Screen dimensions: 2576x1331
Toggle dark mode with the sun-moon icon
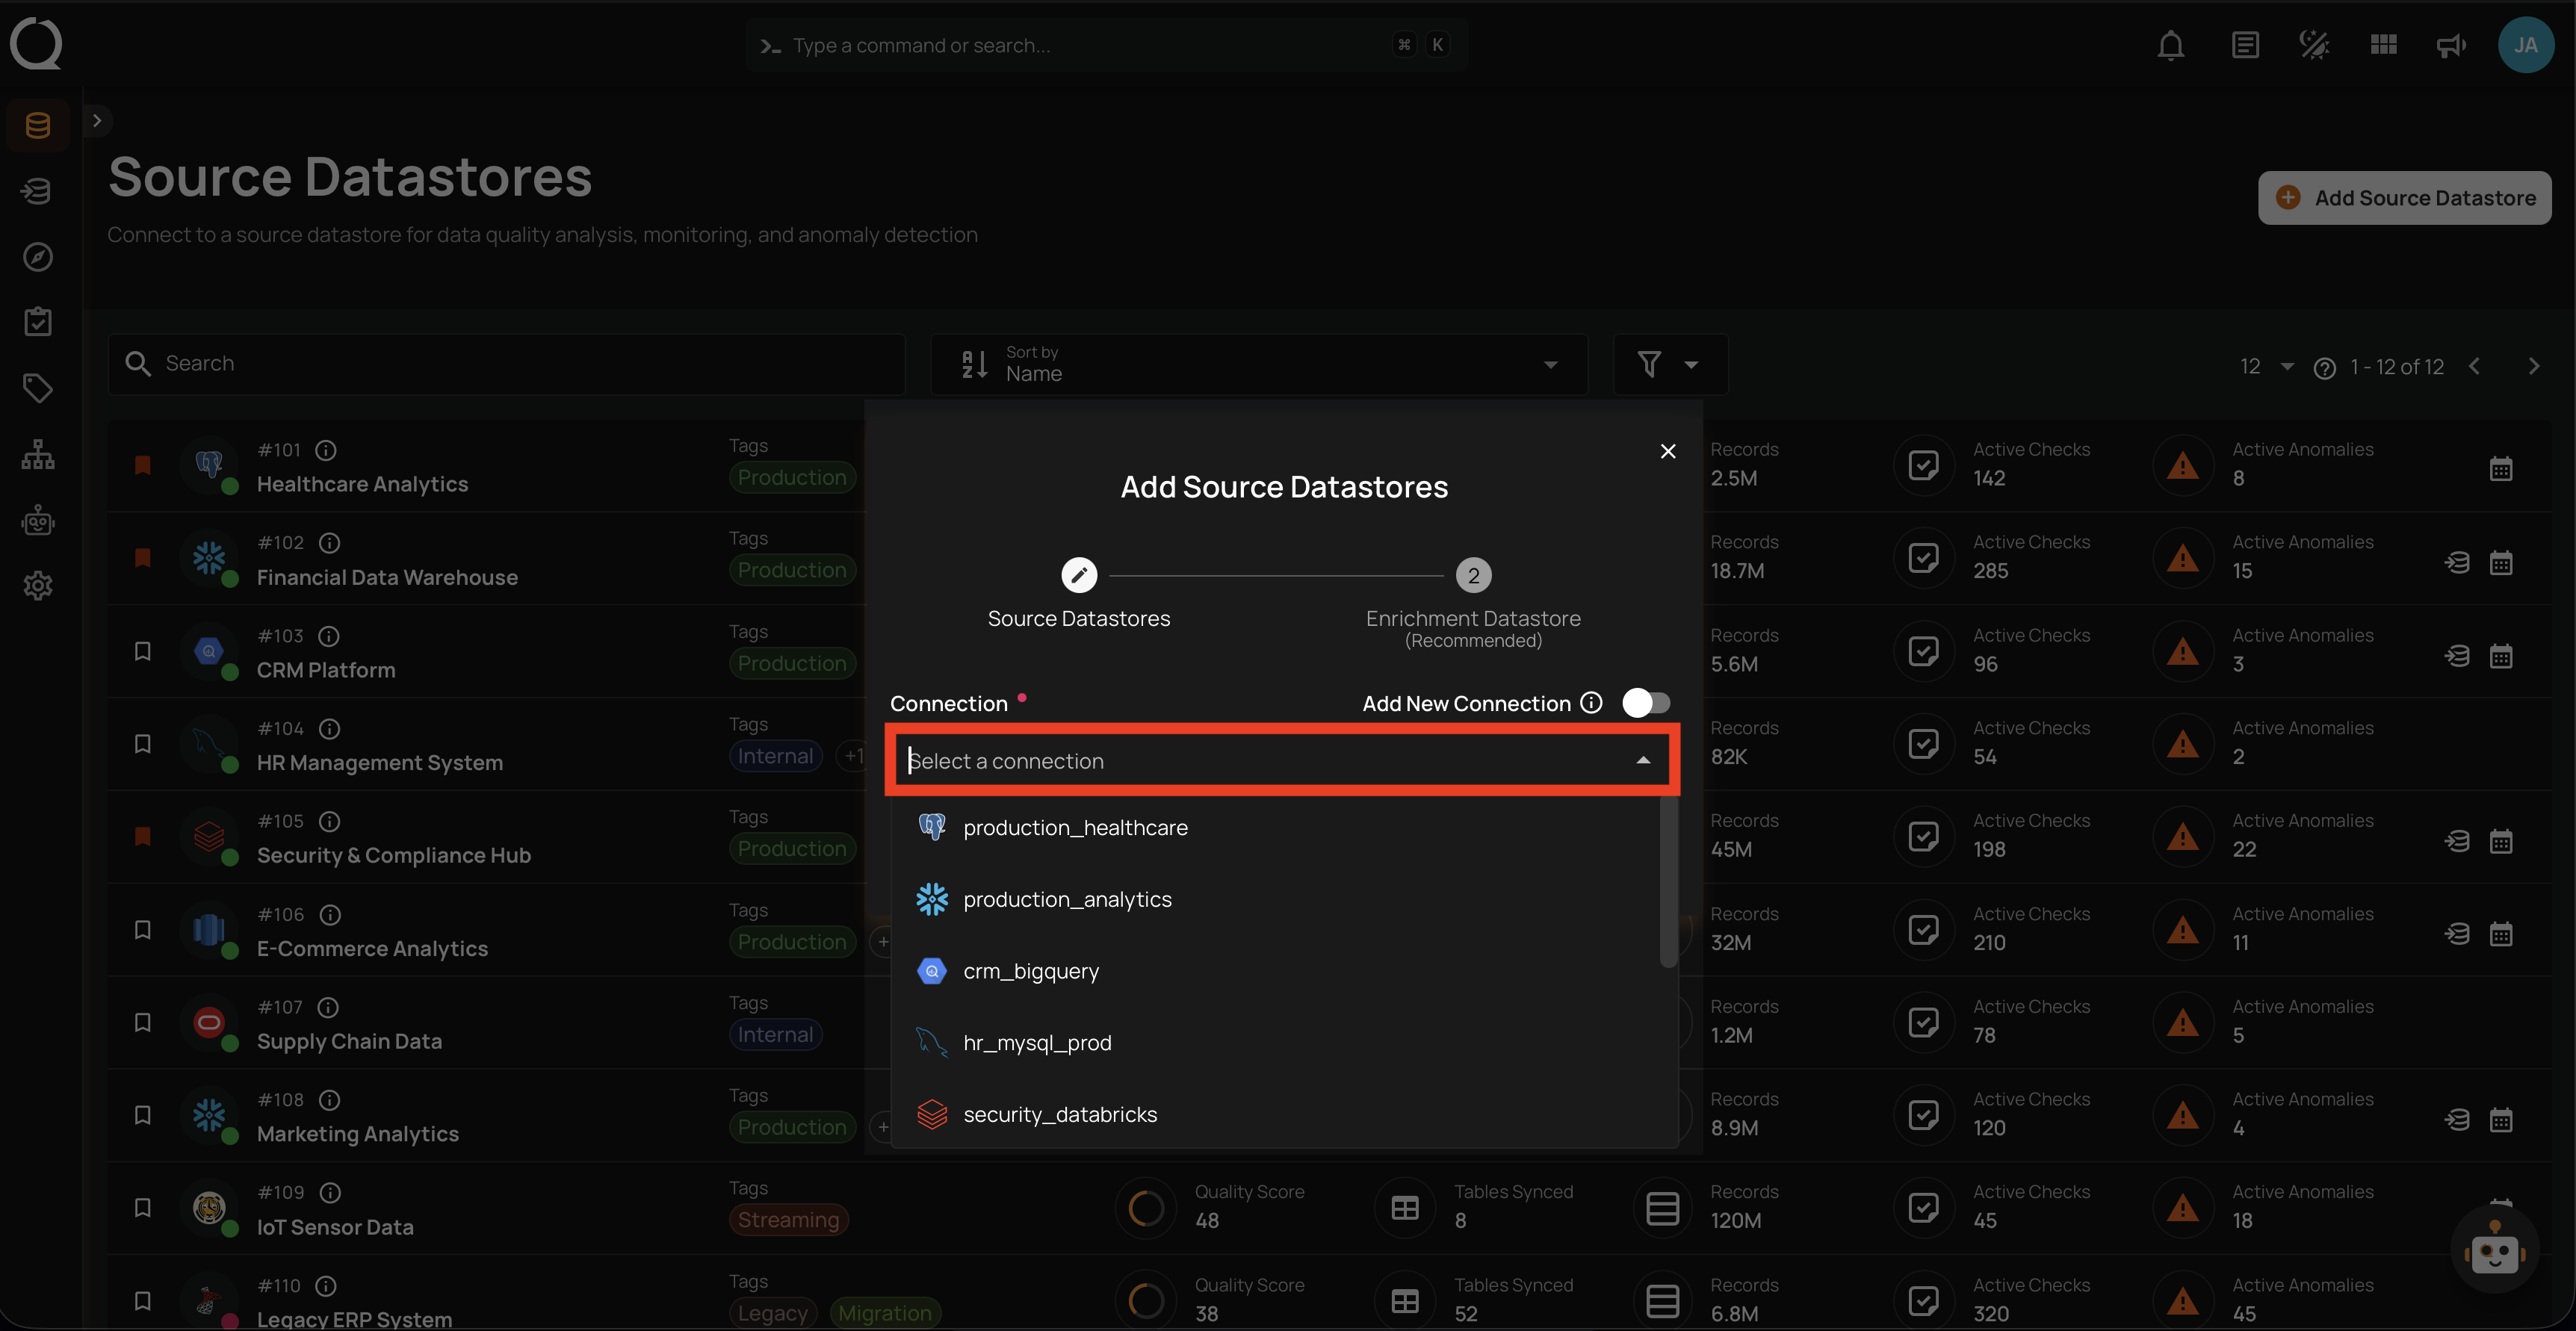click(x=2313, y=45)
